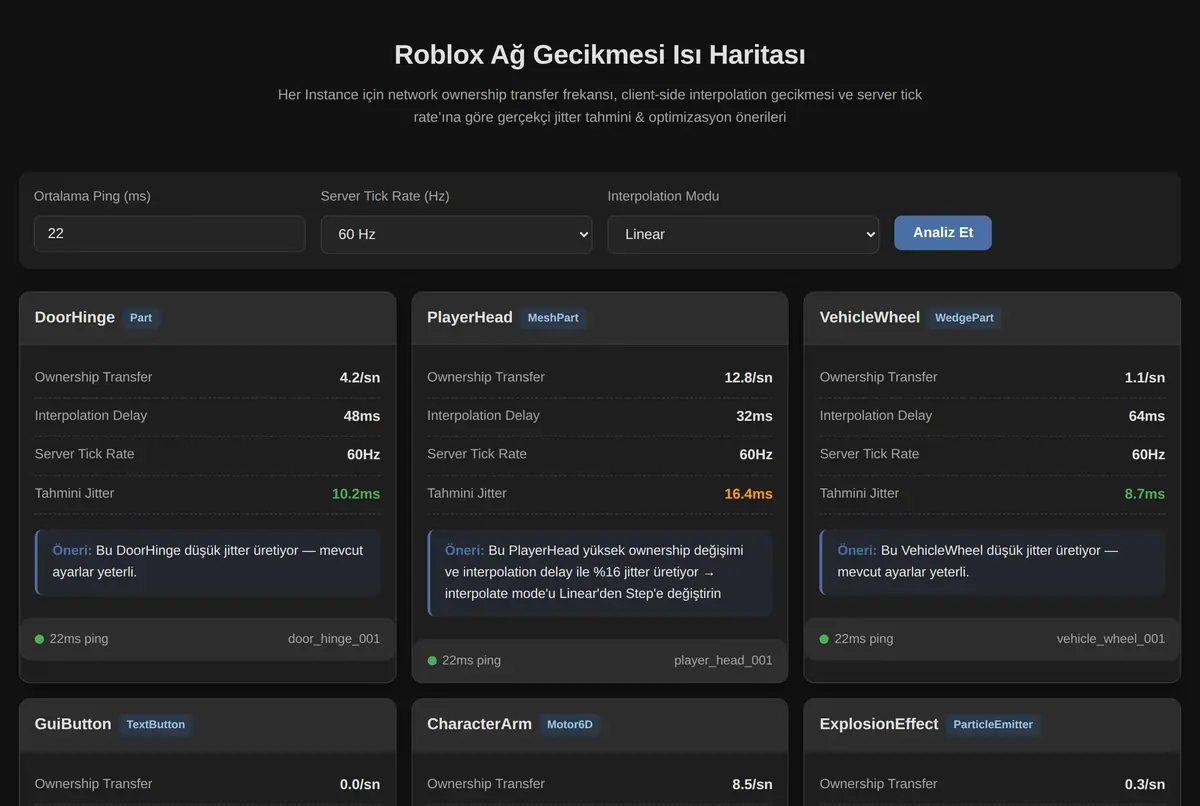
Task: Click the green ping dot on DoorHinge card
Action: pos(39,639)
